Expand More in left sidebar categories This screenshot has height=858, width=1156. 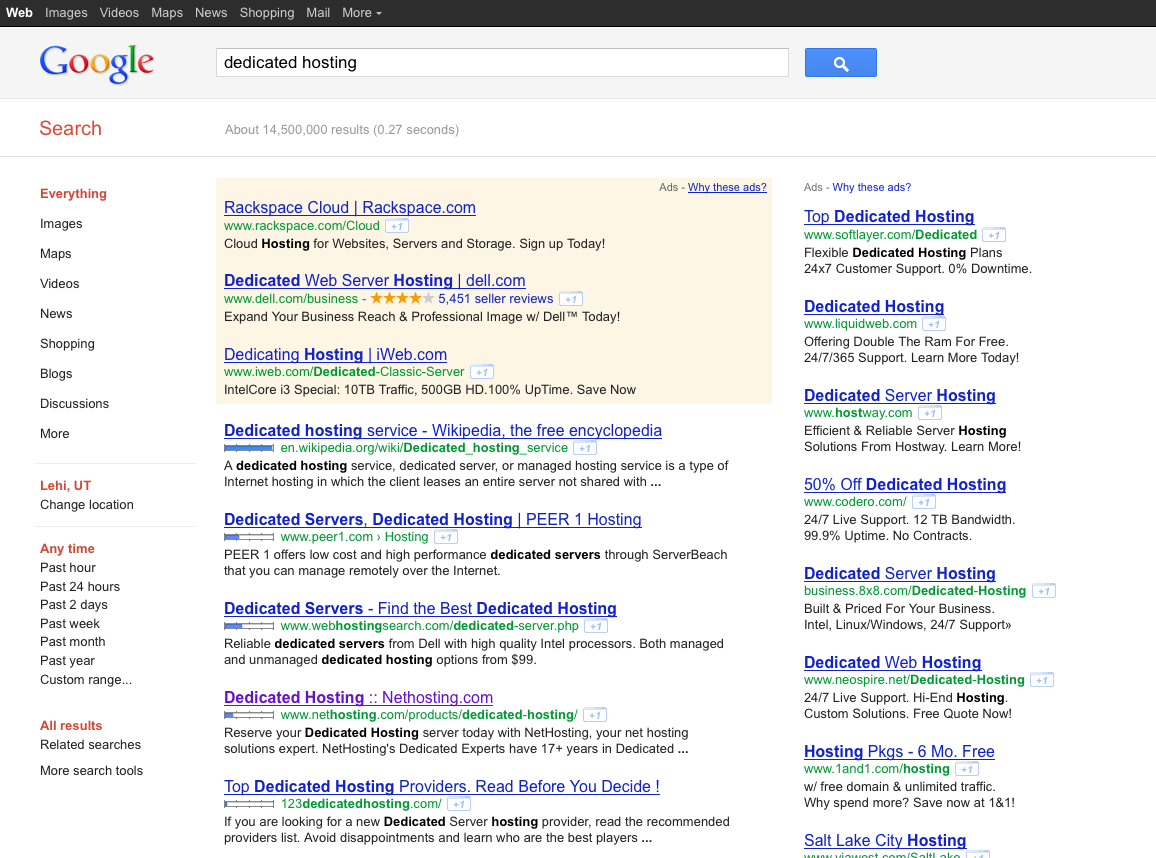tap(55, 434)
